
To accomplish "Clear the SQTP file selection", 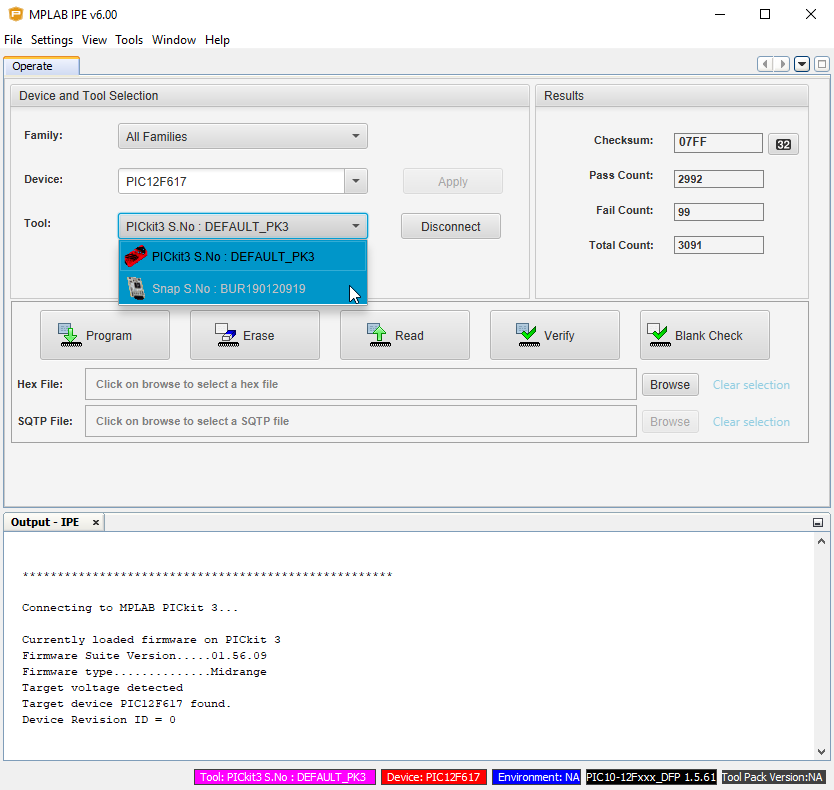I will point(751,422).
